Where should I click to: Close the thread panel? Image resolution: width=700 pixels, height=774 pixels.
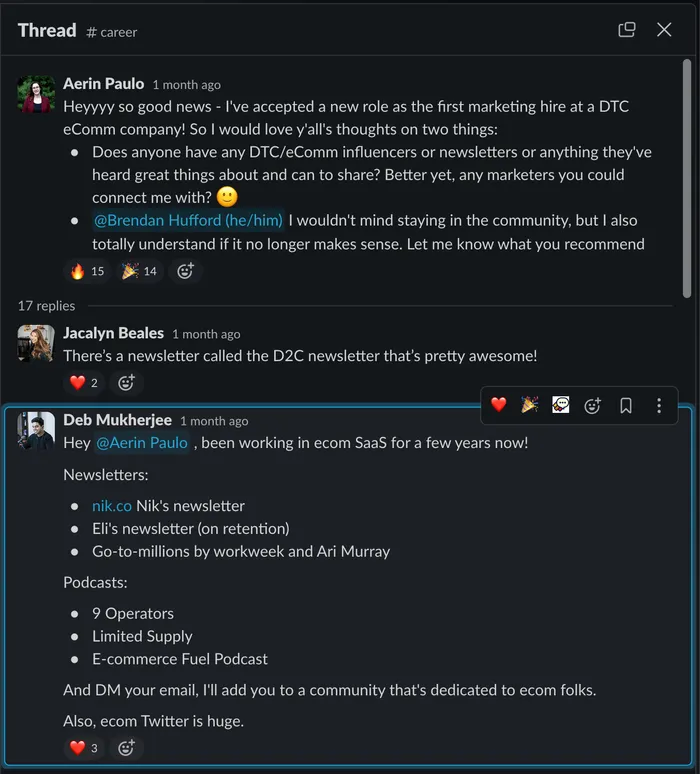click(664, 30)
